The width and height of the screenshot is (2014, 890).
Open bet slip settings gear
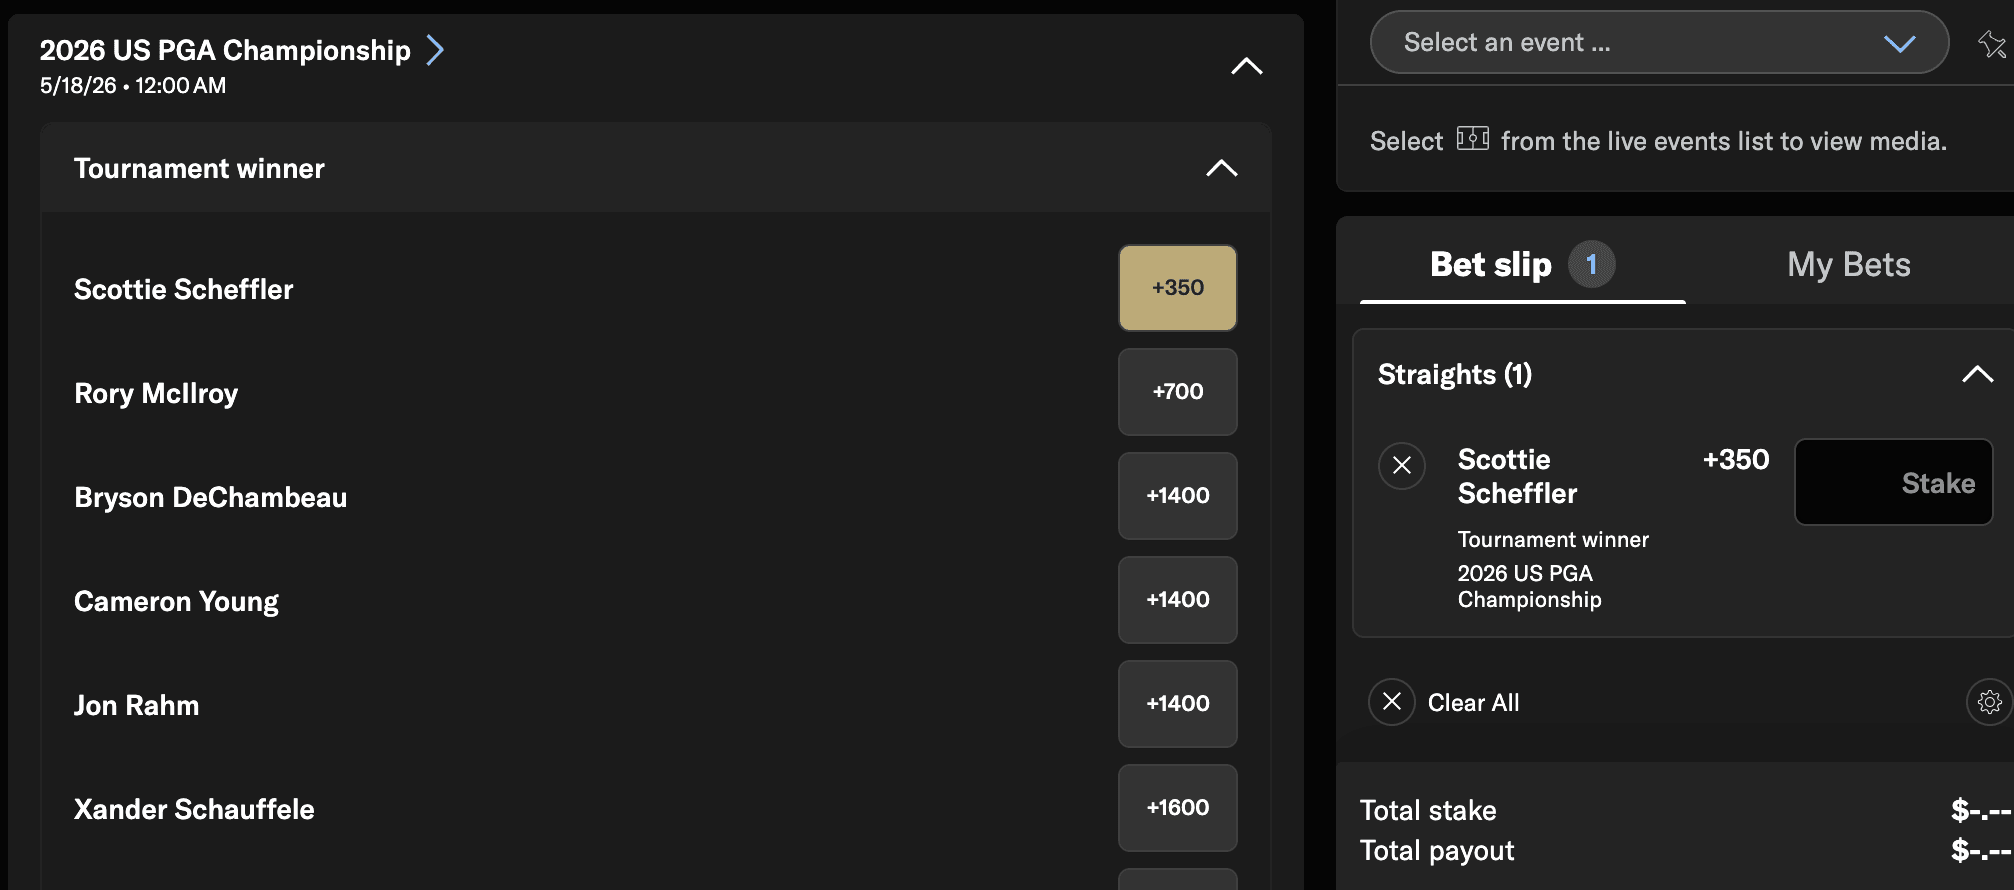(1989, 702)
